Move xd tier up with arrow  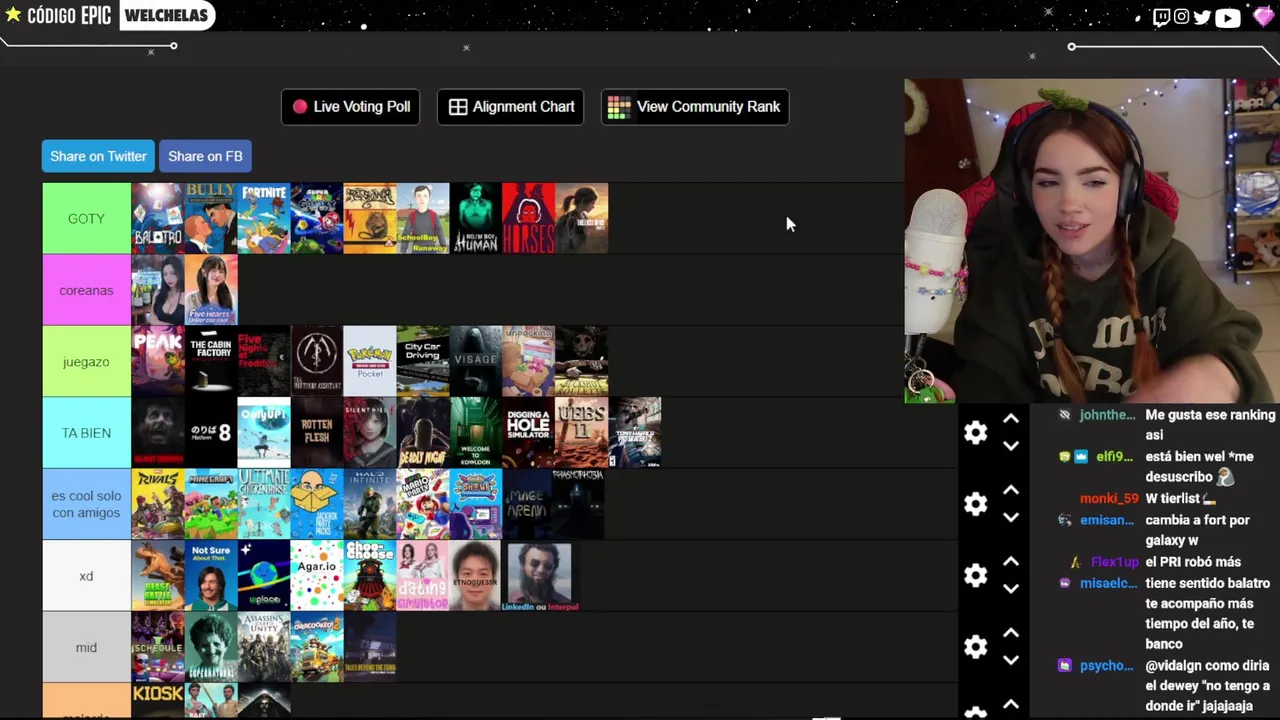[x=1011, y=562]
